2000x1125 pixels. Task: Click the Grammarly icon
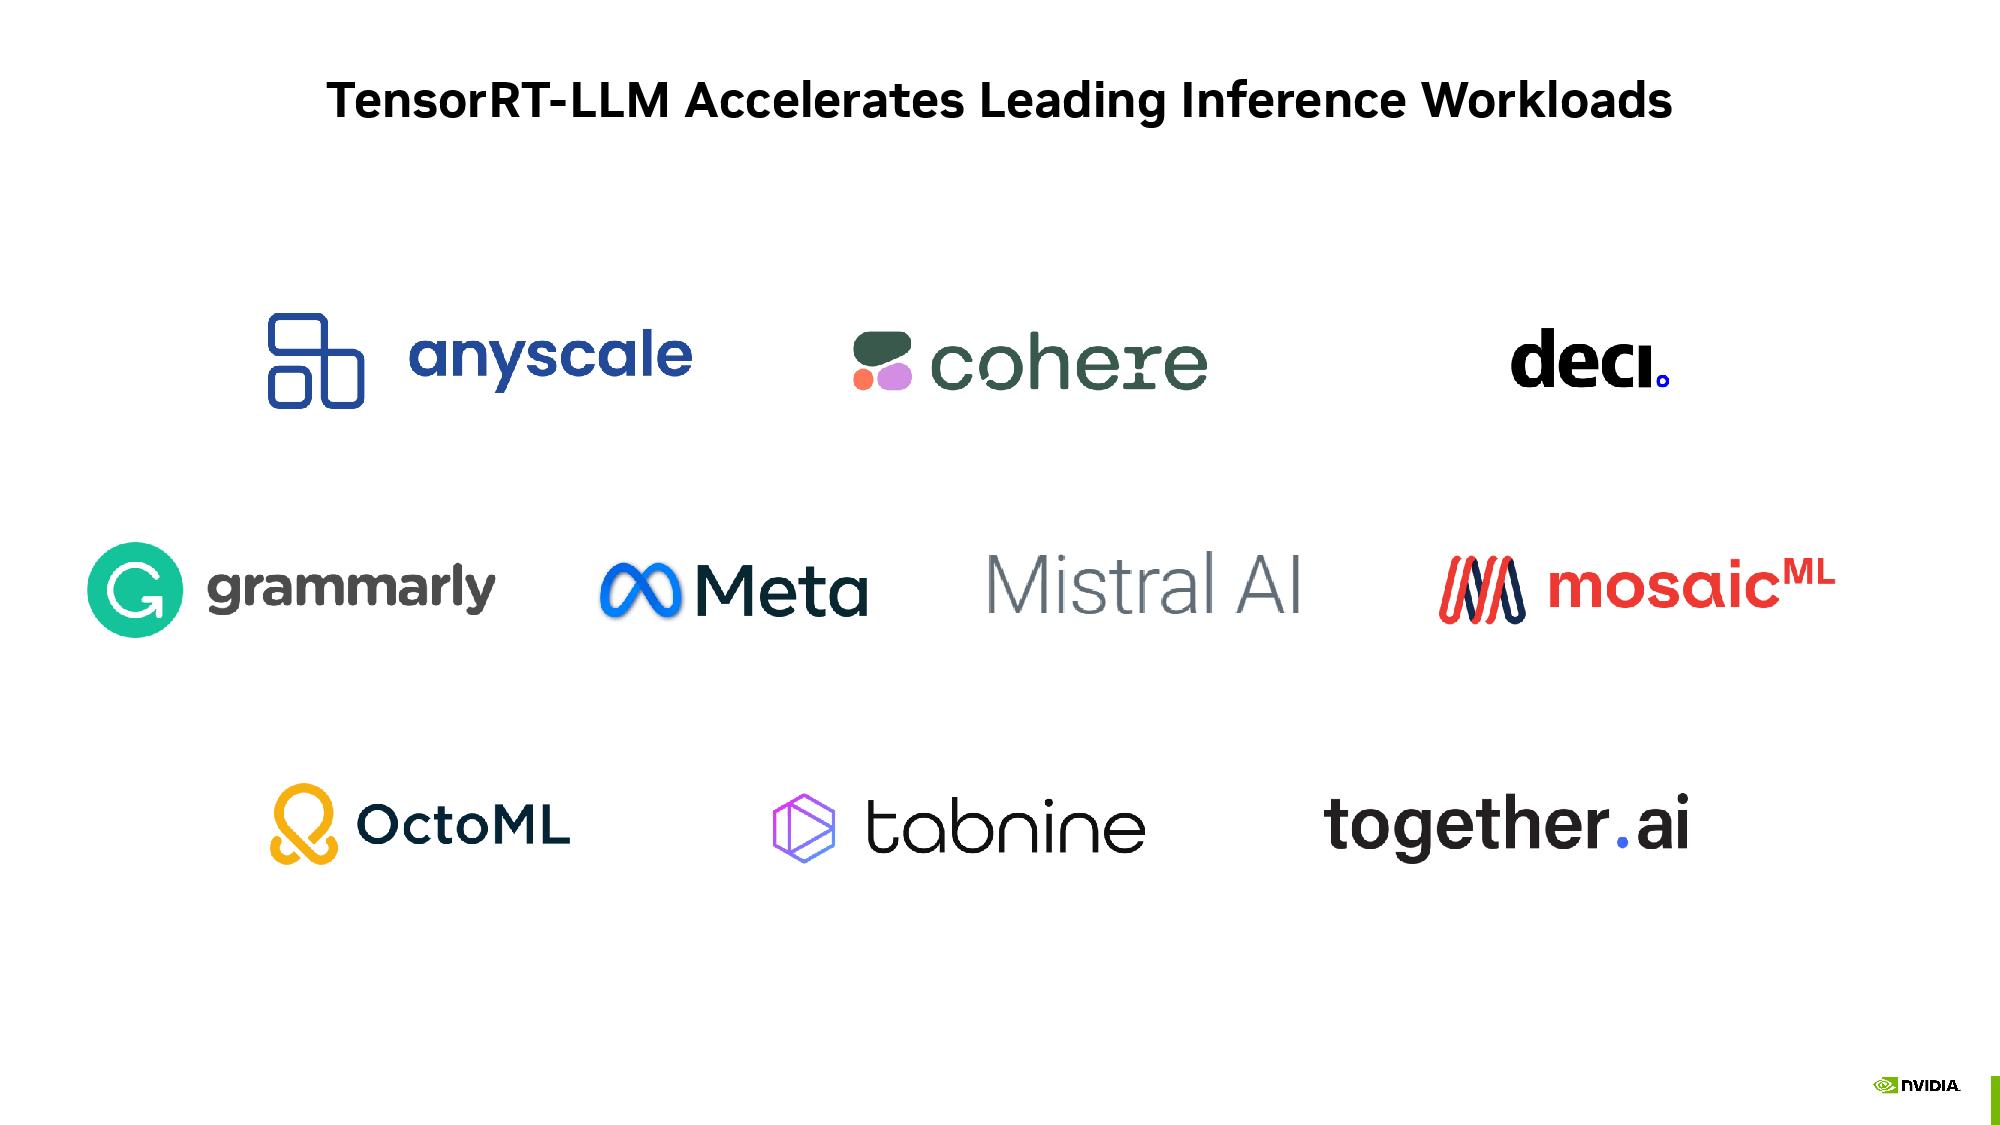point(135,591)
